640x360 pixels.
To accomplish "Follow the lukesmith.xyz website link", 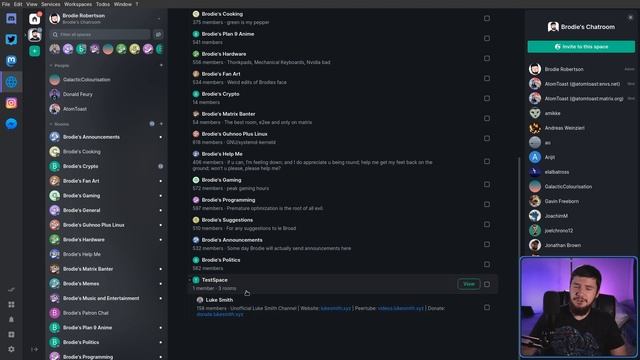I will click(x=336, y=308).
